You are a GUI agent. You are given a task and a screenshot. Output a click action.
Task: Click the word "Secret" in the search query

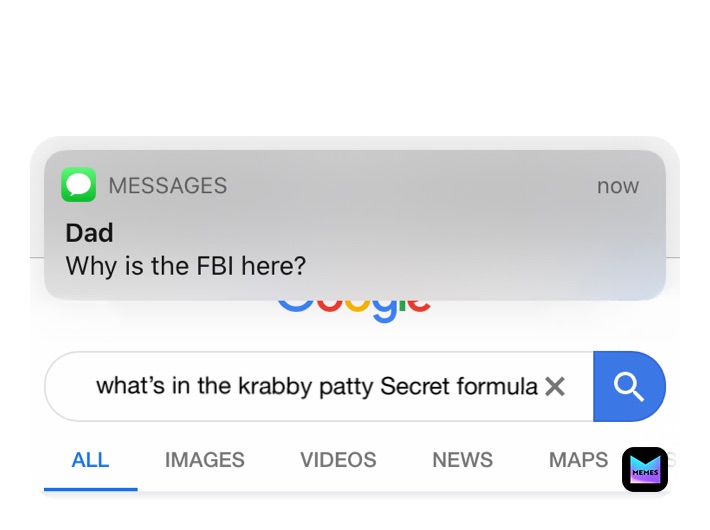(x=415, y=386)
